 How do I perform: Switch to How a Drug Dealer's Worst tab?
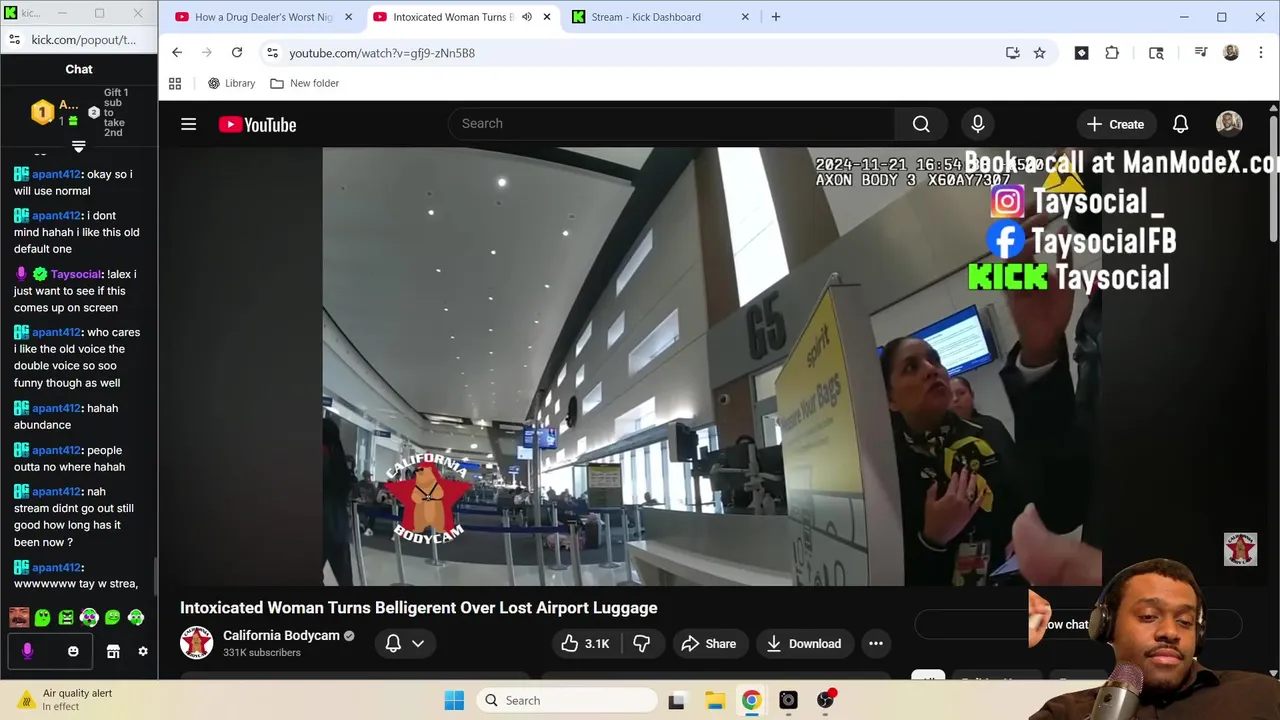(x=263, y=17)
